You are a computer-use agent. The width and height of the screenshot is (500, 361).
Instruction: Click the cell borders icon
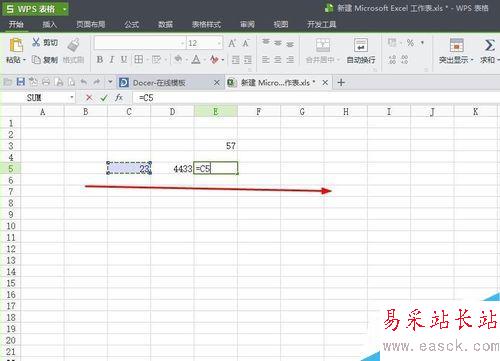[x=139, y=60]
